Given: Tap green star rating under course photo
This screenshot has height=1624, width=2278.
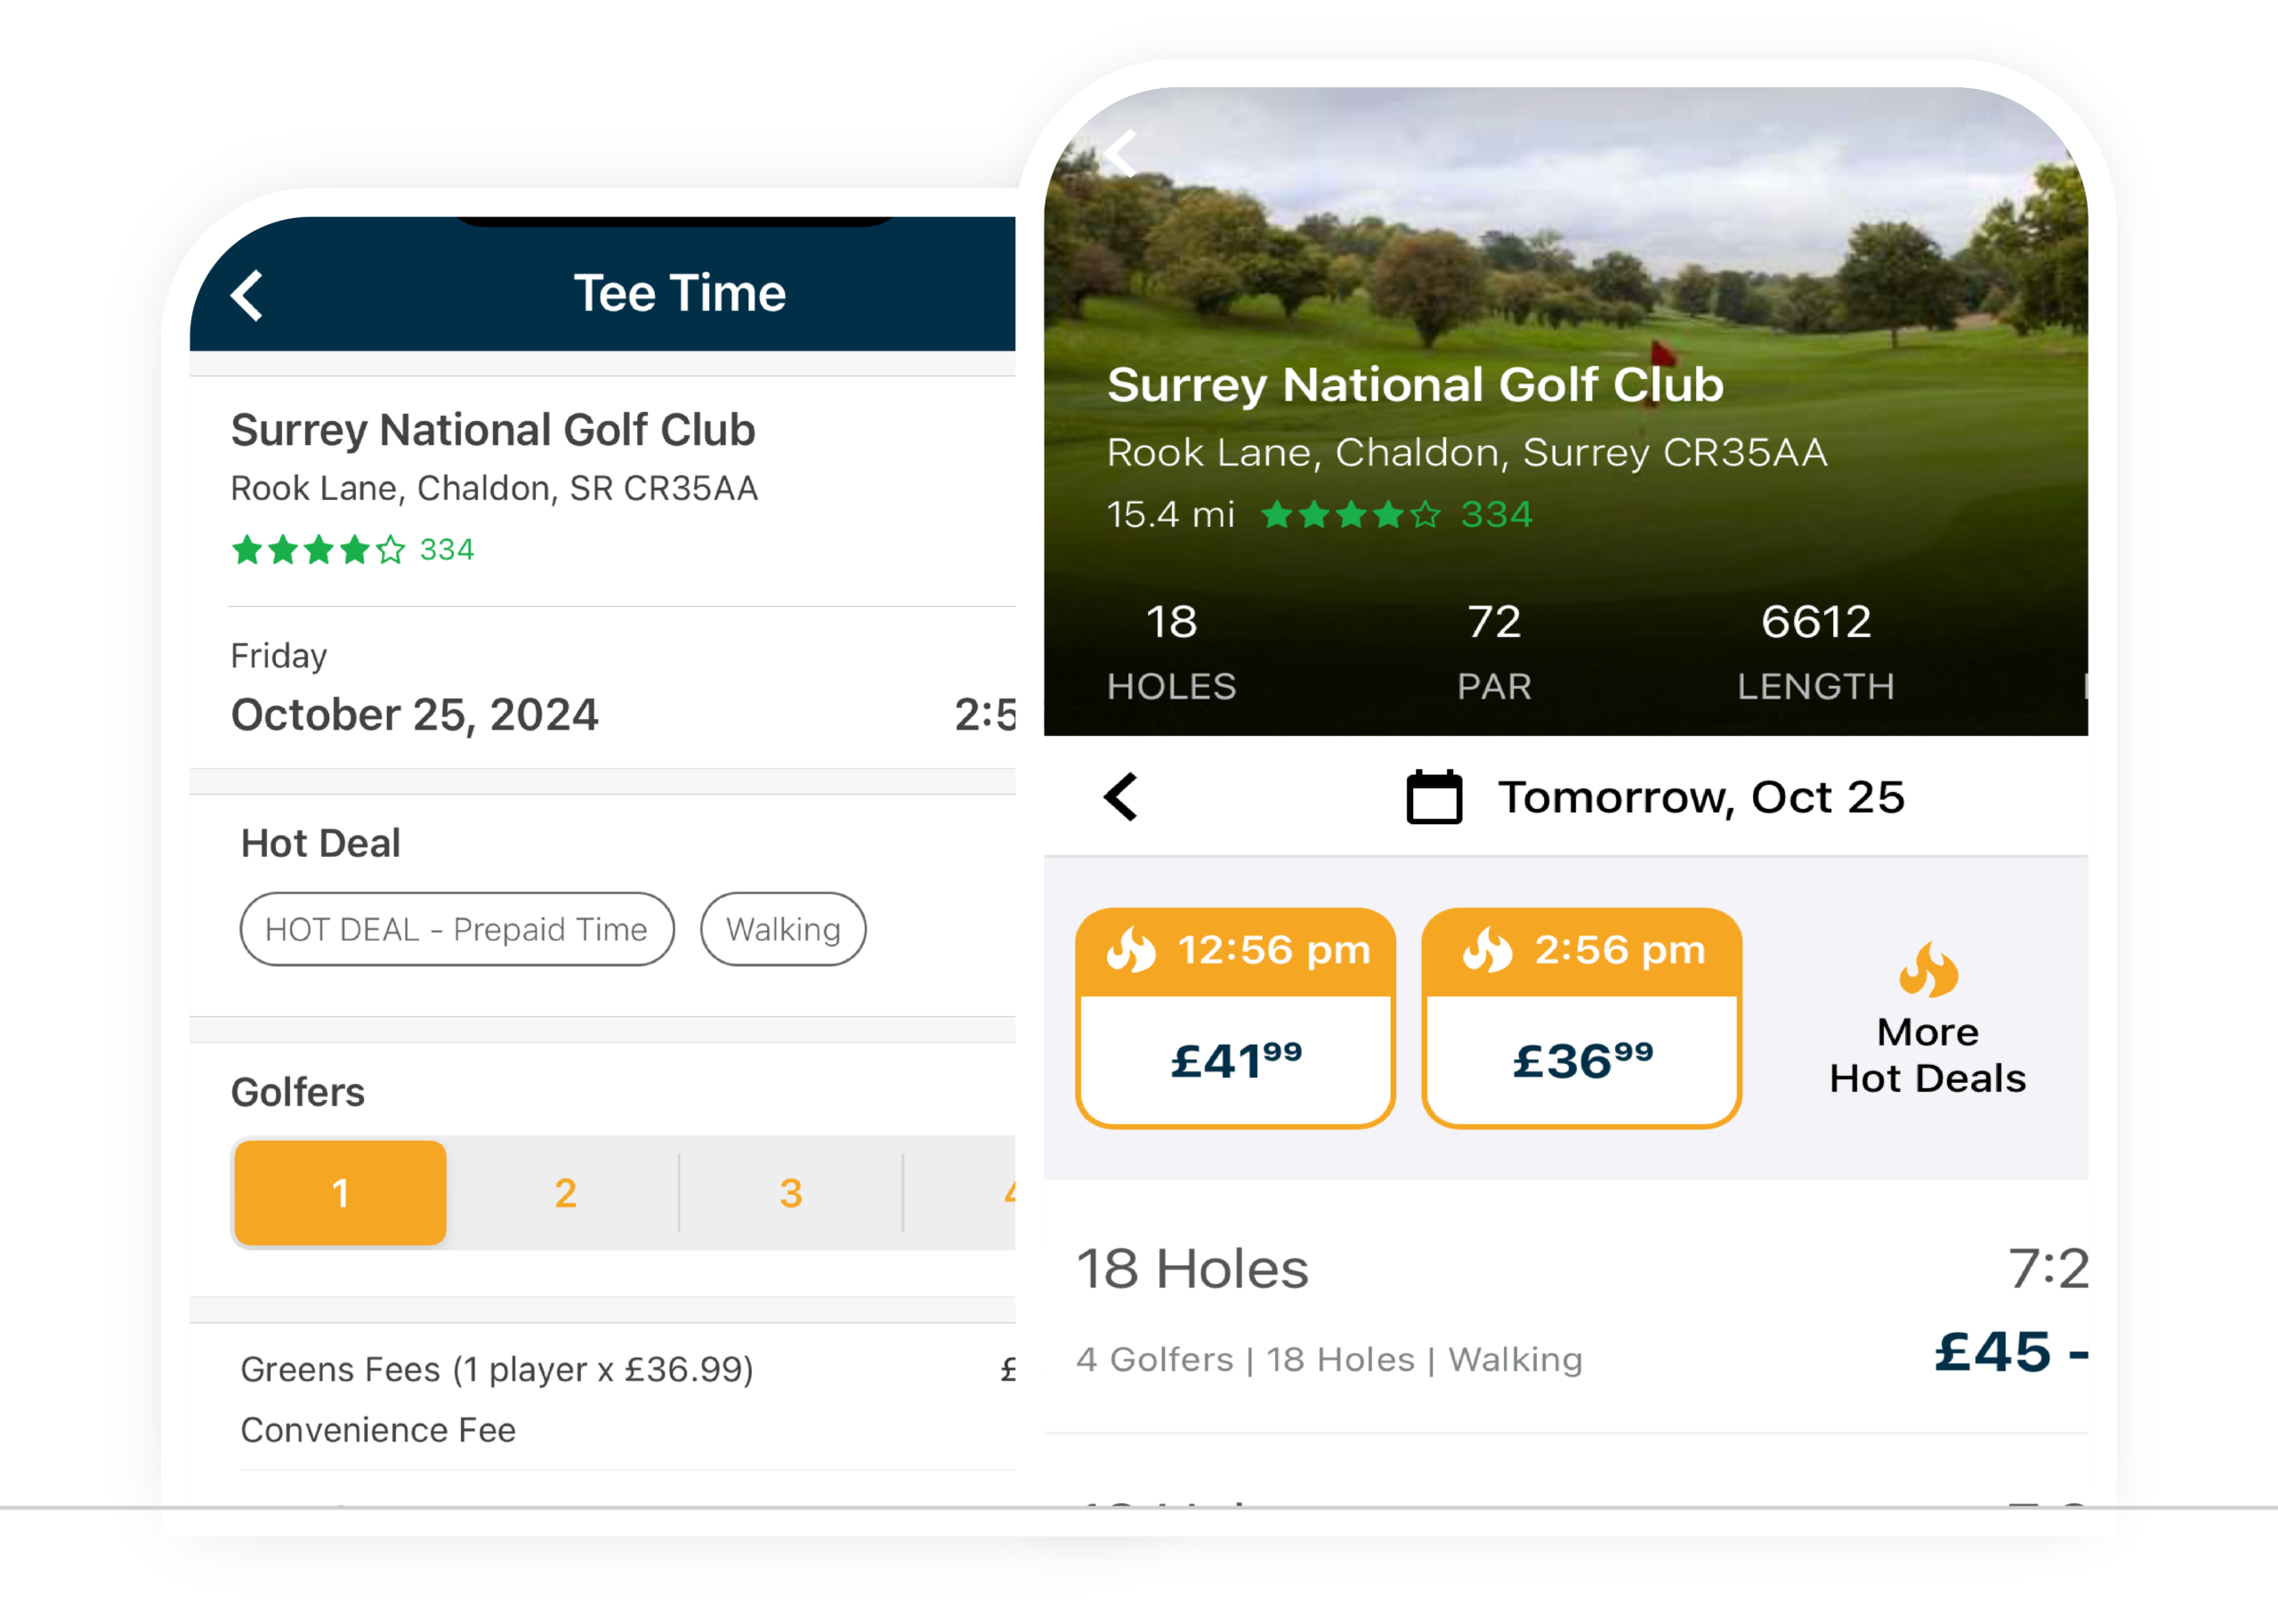Looking at the screenshot, I should pos(1350,515).
